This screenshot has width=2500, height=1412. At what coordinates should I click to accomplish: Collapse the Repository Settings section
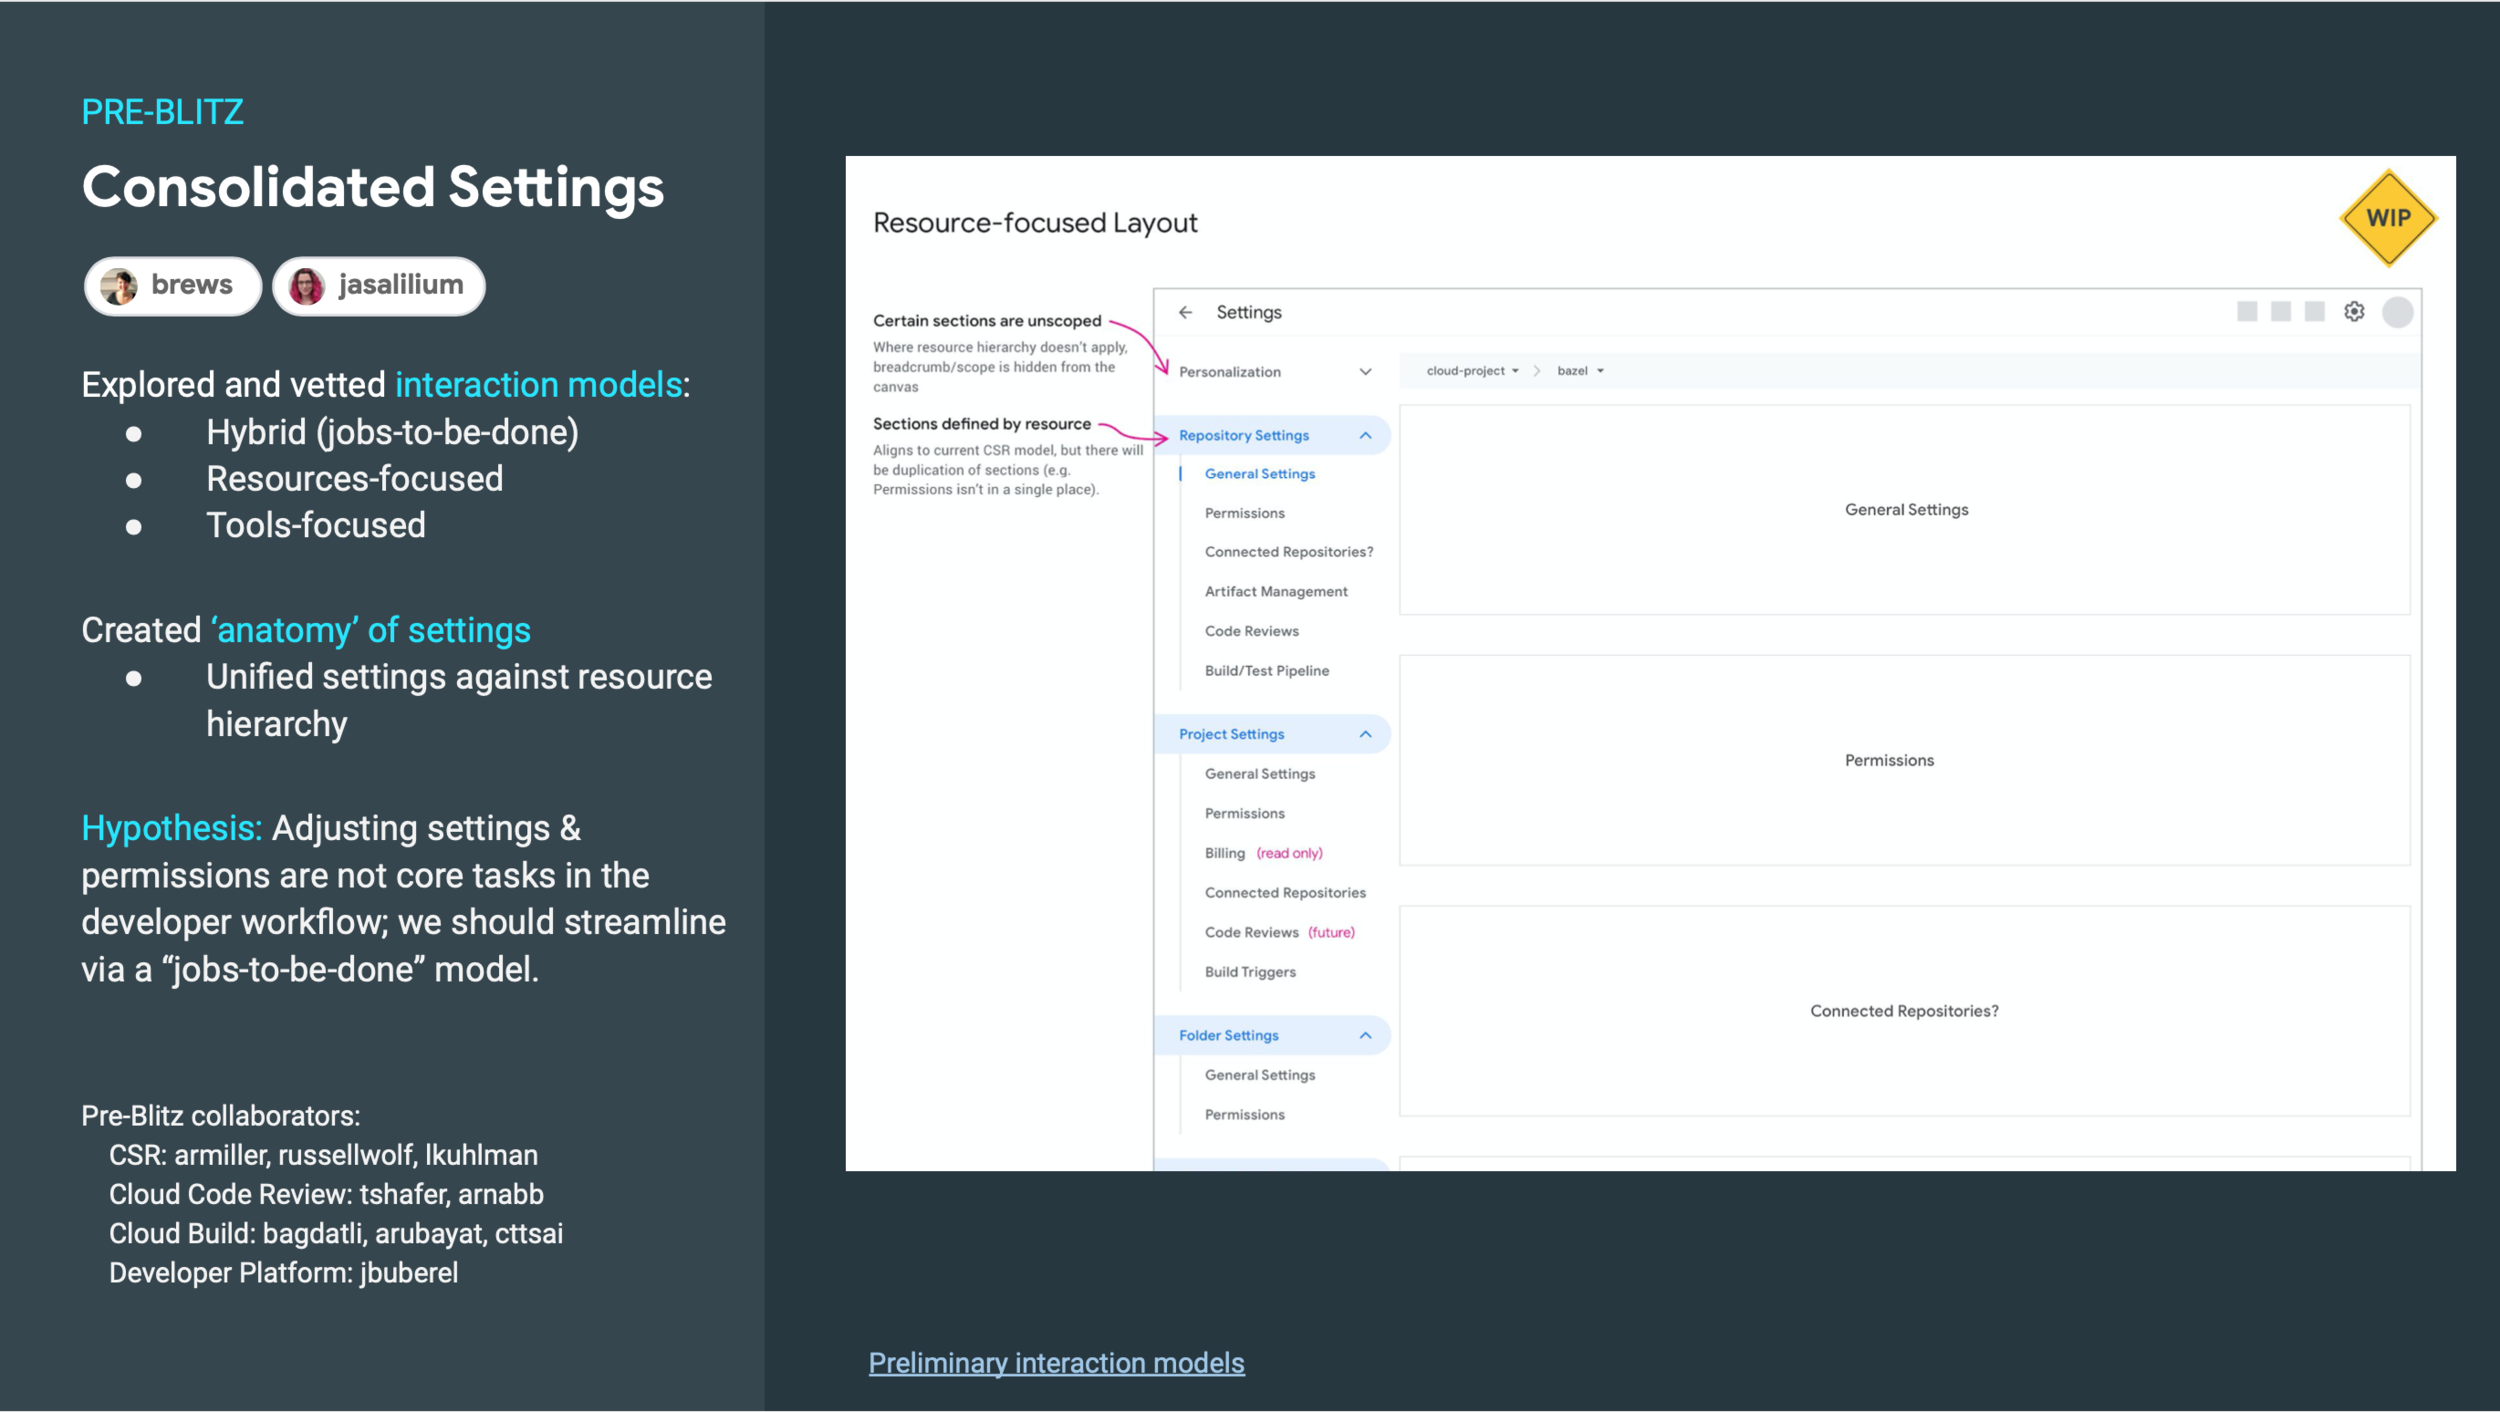1366,435
